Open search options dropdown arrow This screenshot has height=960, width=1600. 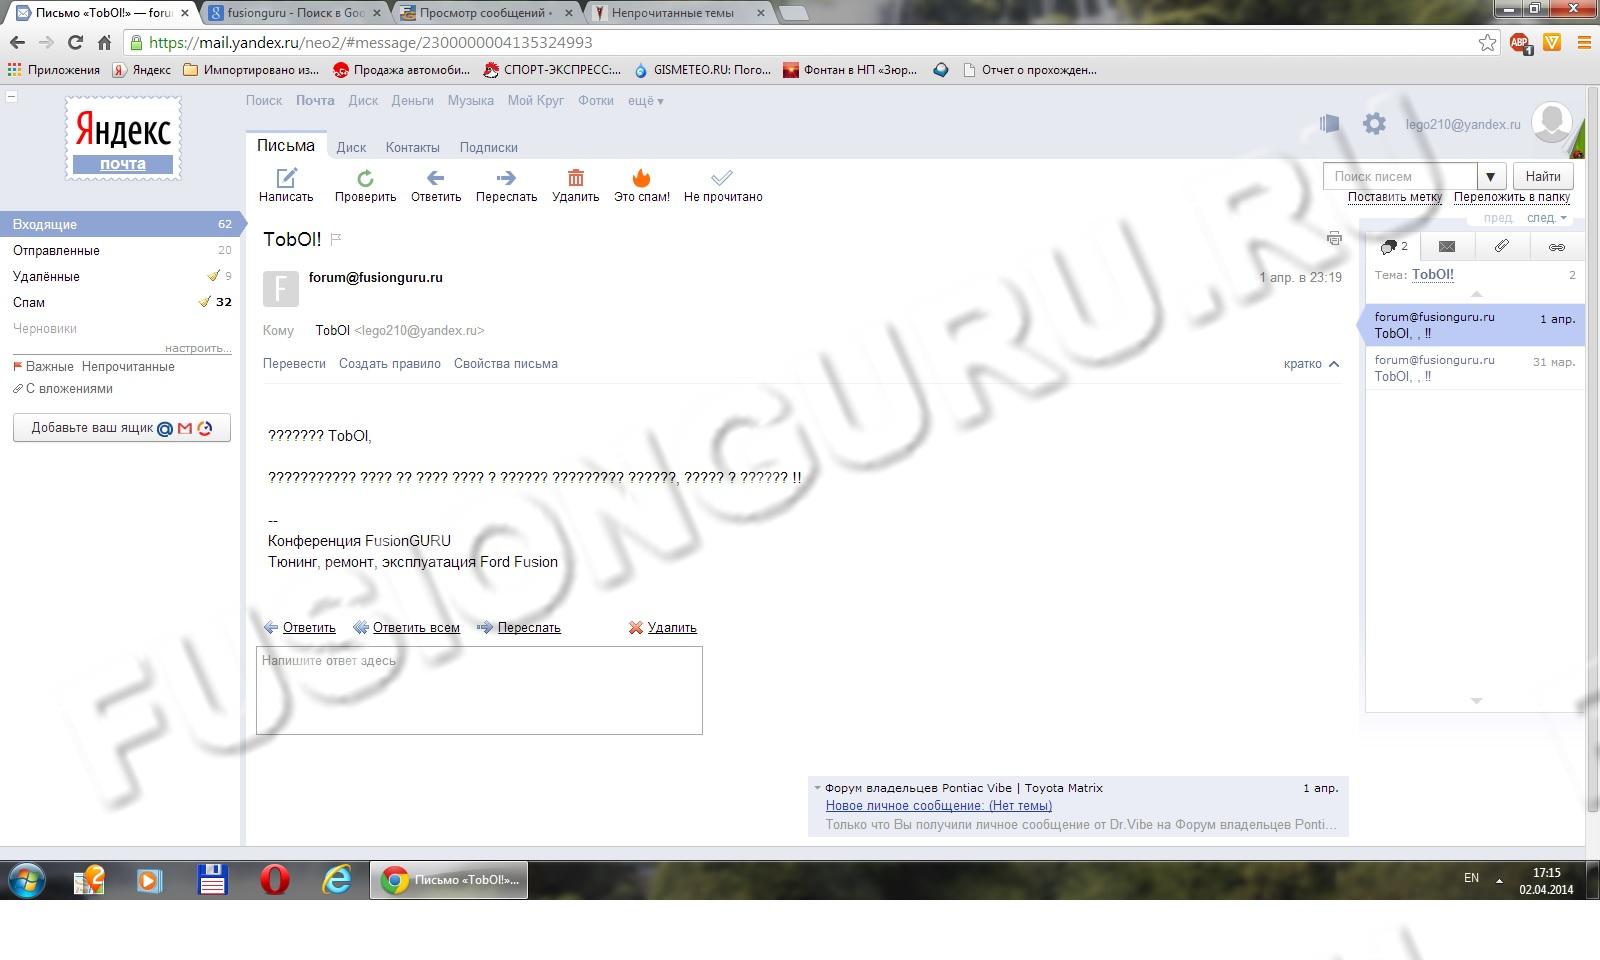click(x=1490, y=176)
